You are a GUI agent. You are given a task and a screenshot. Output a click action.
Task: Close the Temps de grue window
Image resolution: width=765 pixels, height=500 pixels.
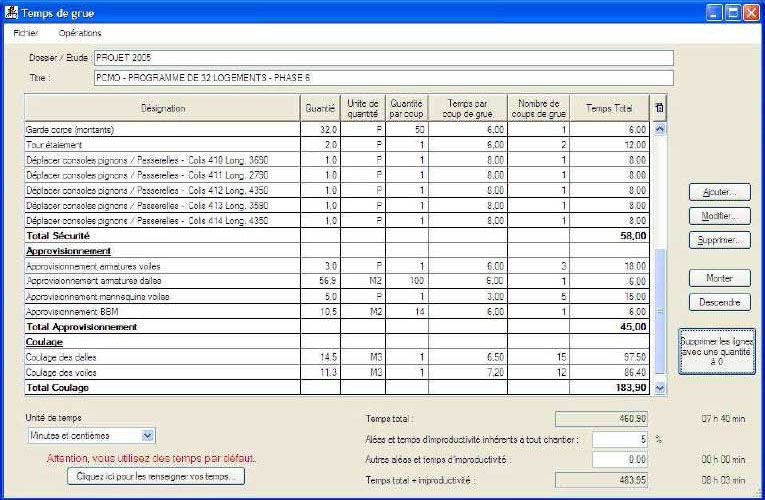751,13
